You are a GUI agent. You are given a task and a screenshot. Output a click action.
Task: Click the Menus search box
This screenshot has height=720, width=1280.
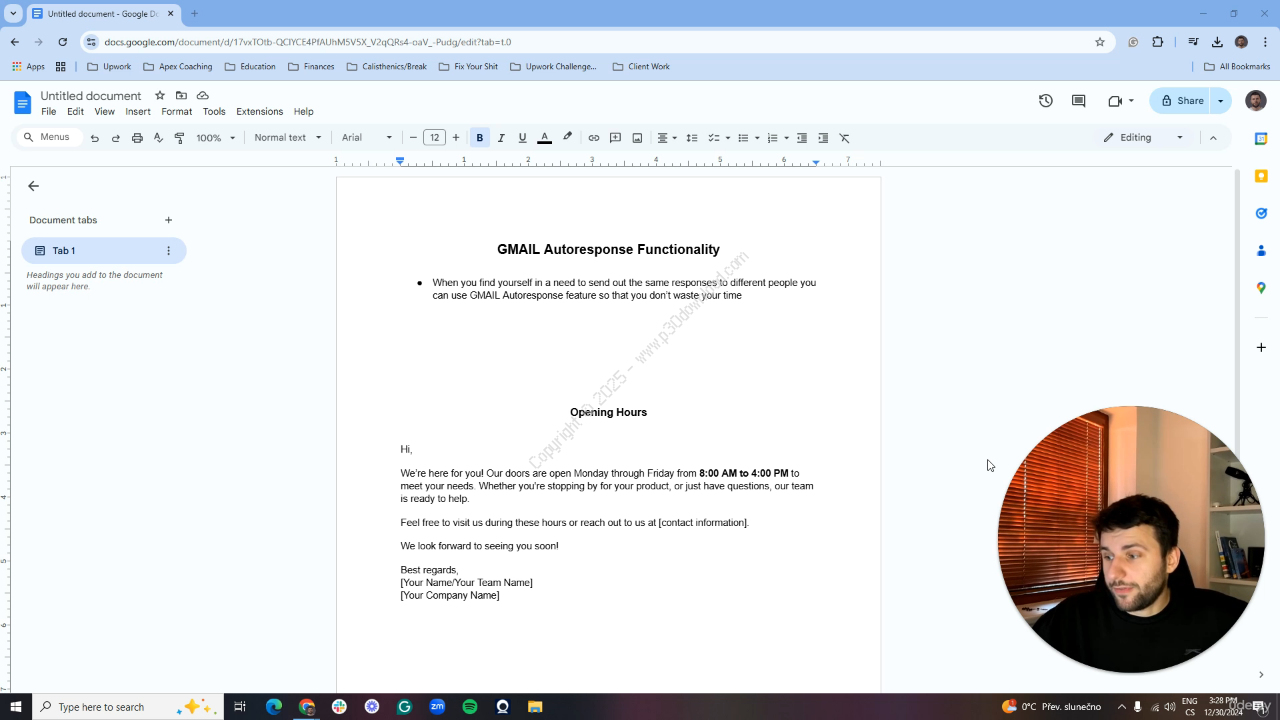click(49, 137)
